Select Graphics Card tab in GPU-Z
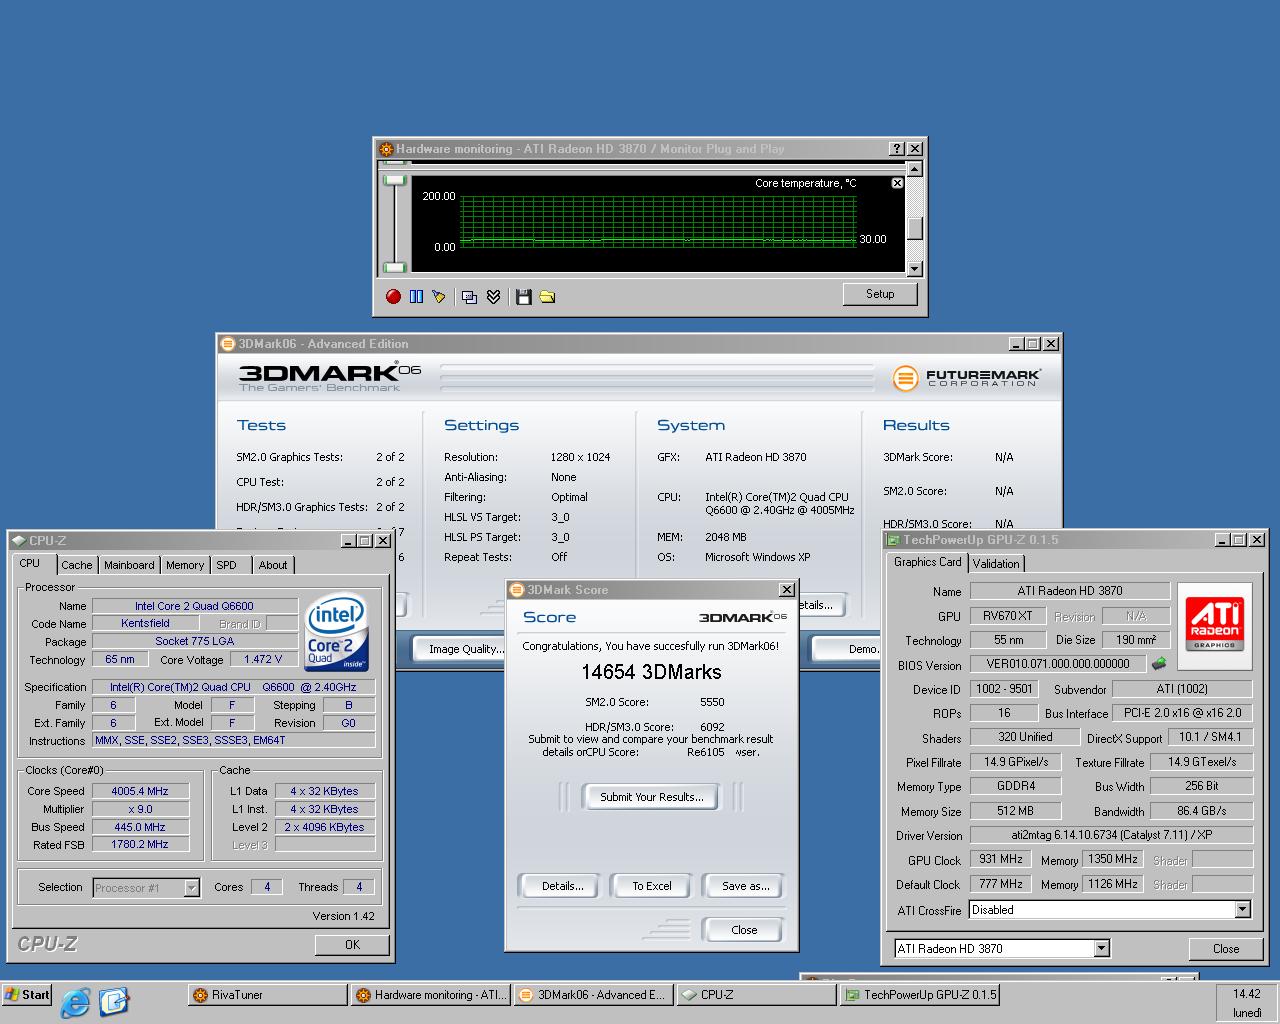 click(x=927, y=562)
